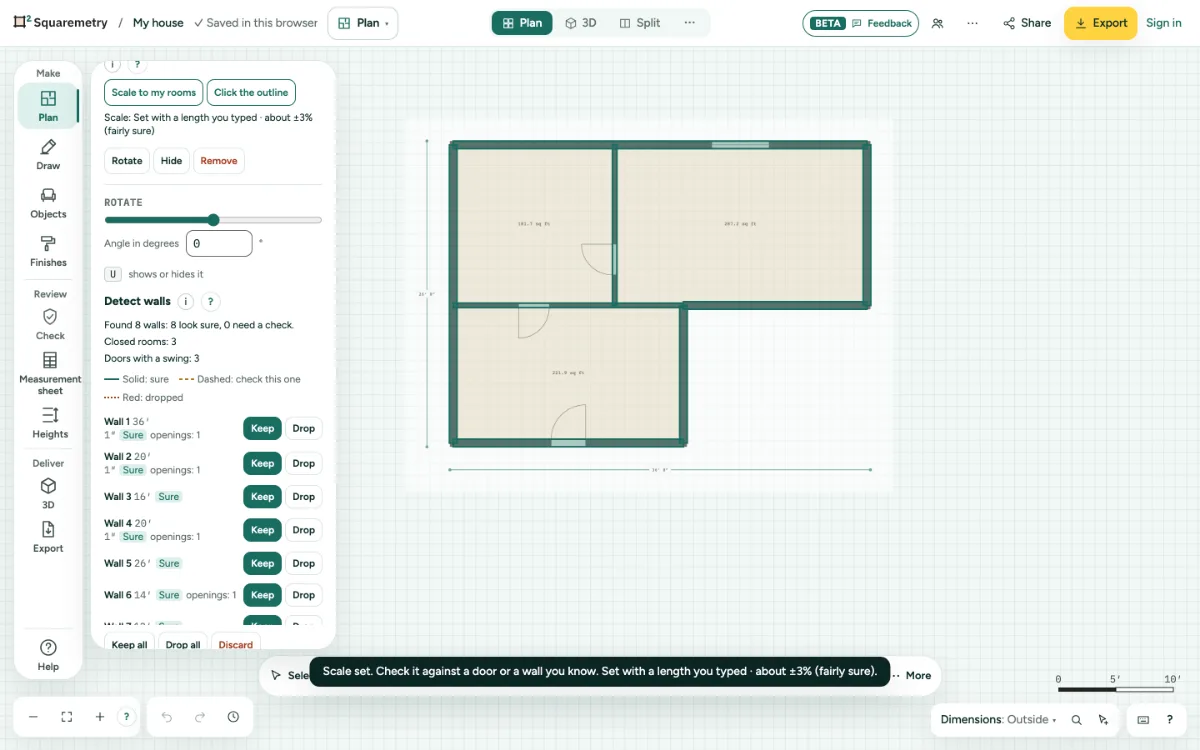1200x750 pixels.
Task: Click the question mark next to Detect walls
Action: coord(210,301)
